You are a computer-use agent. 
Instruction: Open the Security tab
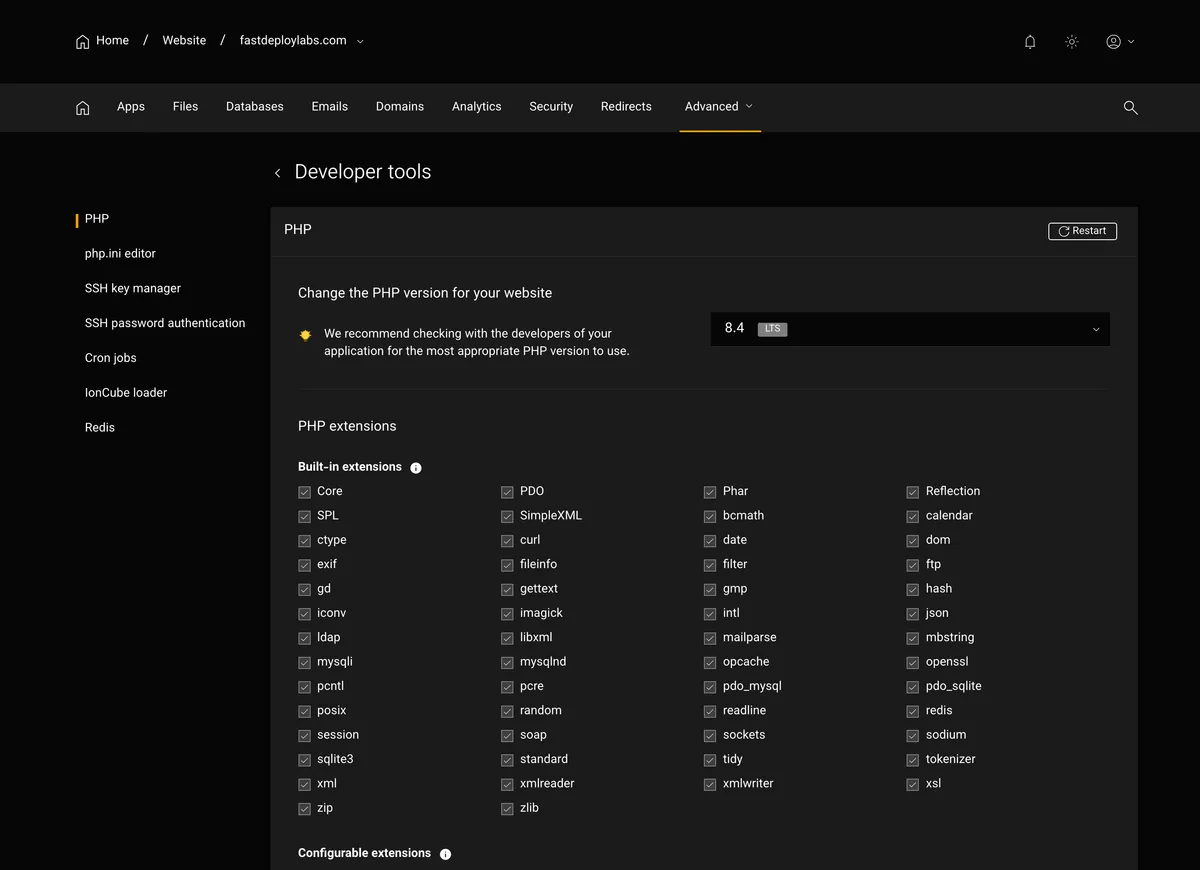(551, 106)
